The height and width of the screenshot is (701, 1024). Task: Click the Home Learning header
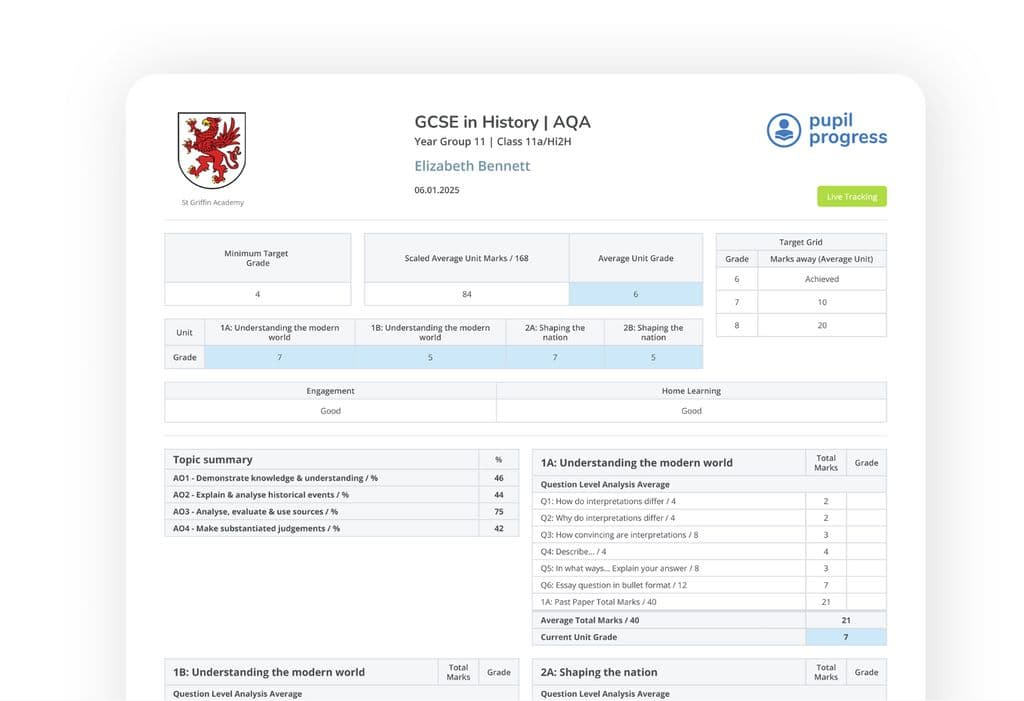click(x=691, y=391)
